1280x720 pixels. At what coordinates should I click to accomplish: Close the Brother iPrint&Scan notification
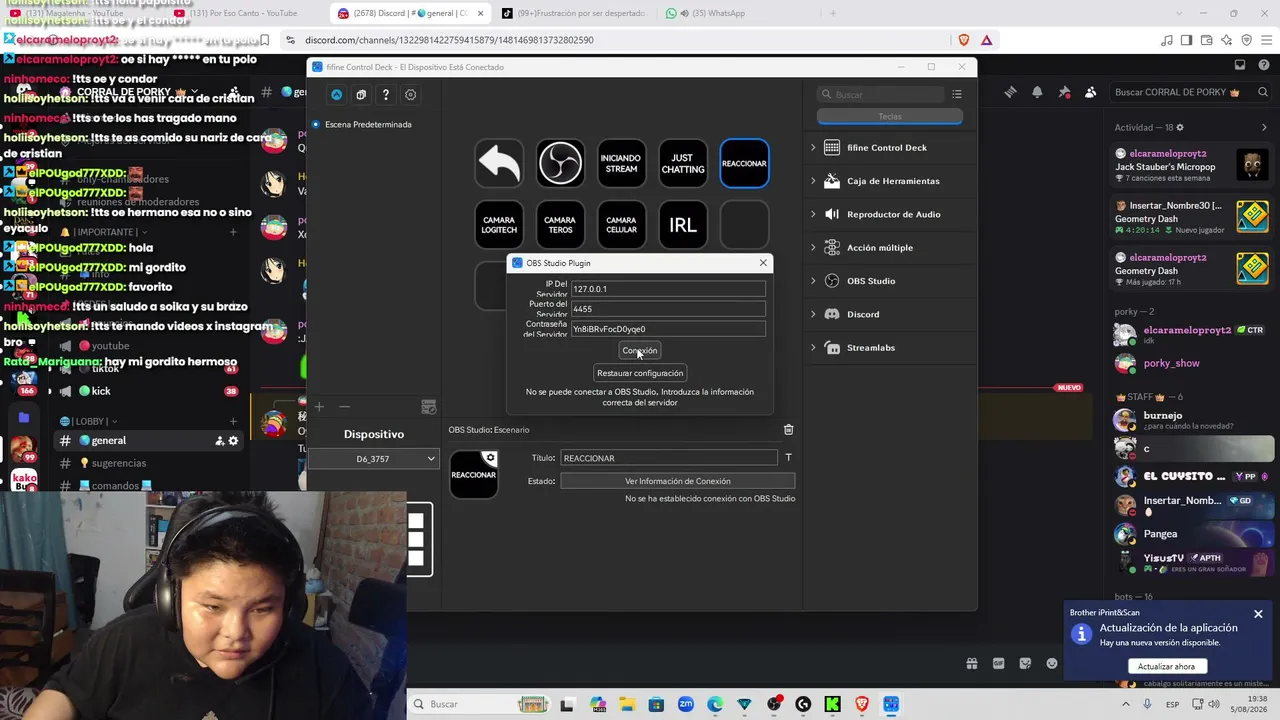(x=1258, y=614)
